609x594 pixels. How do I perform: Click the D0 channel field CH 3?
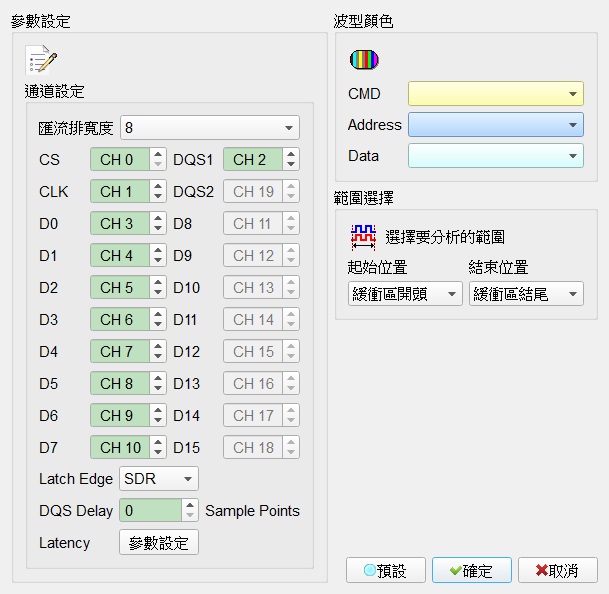(x=120, y=223)
